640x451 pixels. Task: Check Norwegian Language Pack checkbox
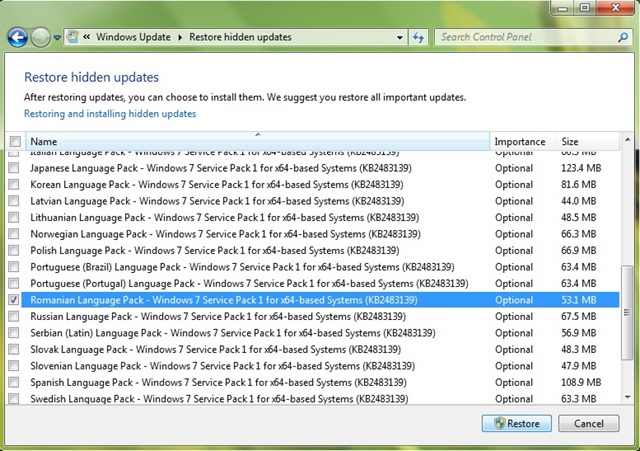(14, 234)
